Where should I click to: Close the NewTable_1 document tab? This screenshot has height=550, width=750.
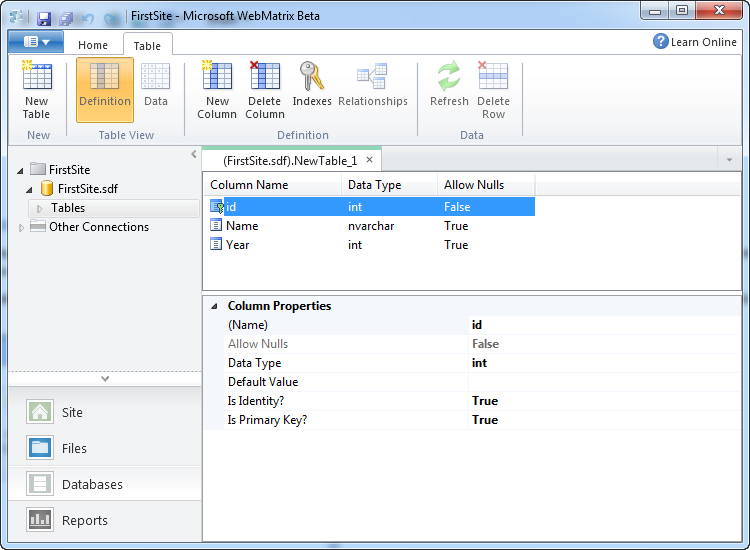[369, 159]
